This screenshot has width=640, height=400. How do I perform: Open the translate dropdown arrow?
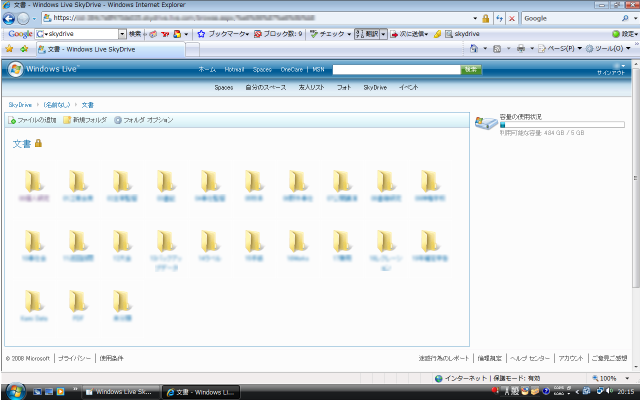coord(383,34)
